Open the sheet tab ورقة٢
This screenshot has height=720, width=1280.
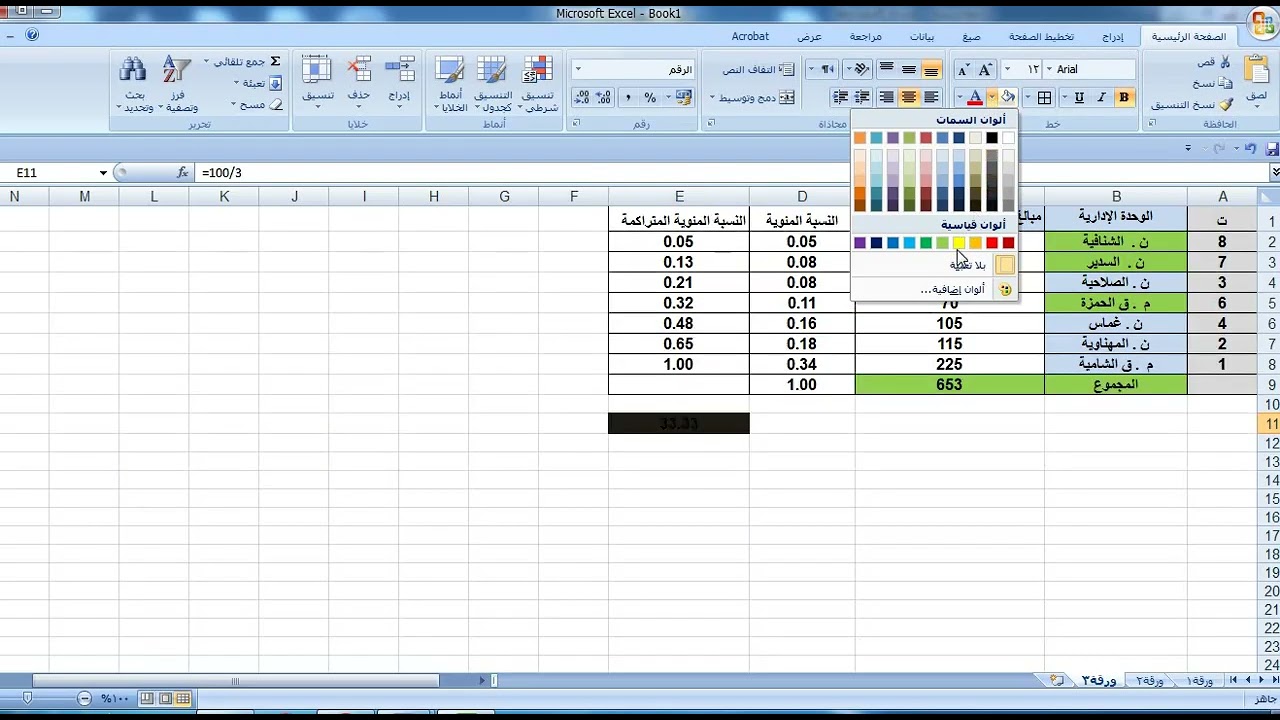click(x=1149, y=680)
